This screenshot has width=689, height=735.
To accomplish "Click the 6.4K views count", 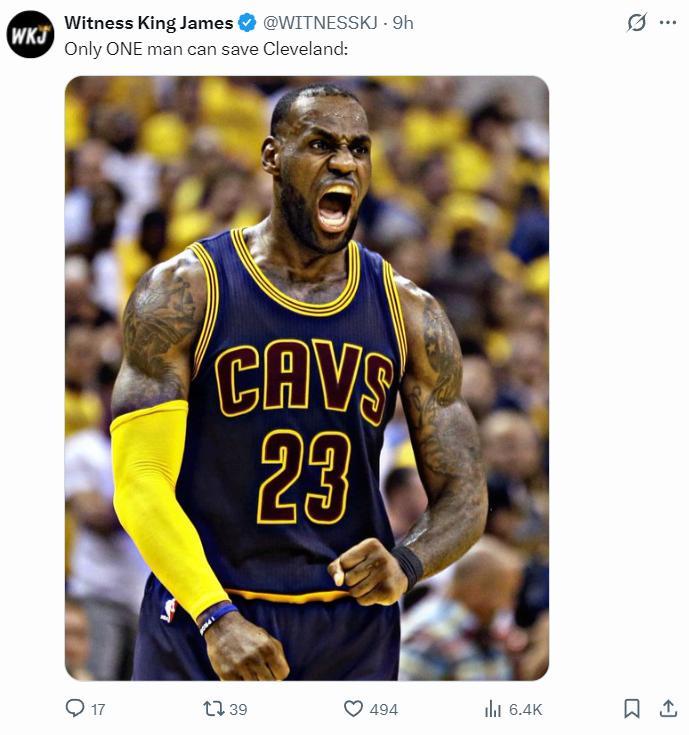I will [525, 709].
